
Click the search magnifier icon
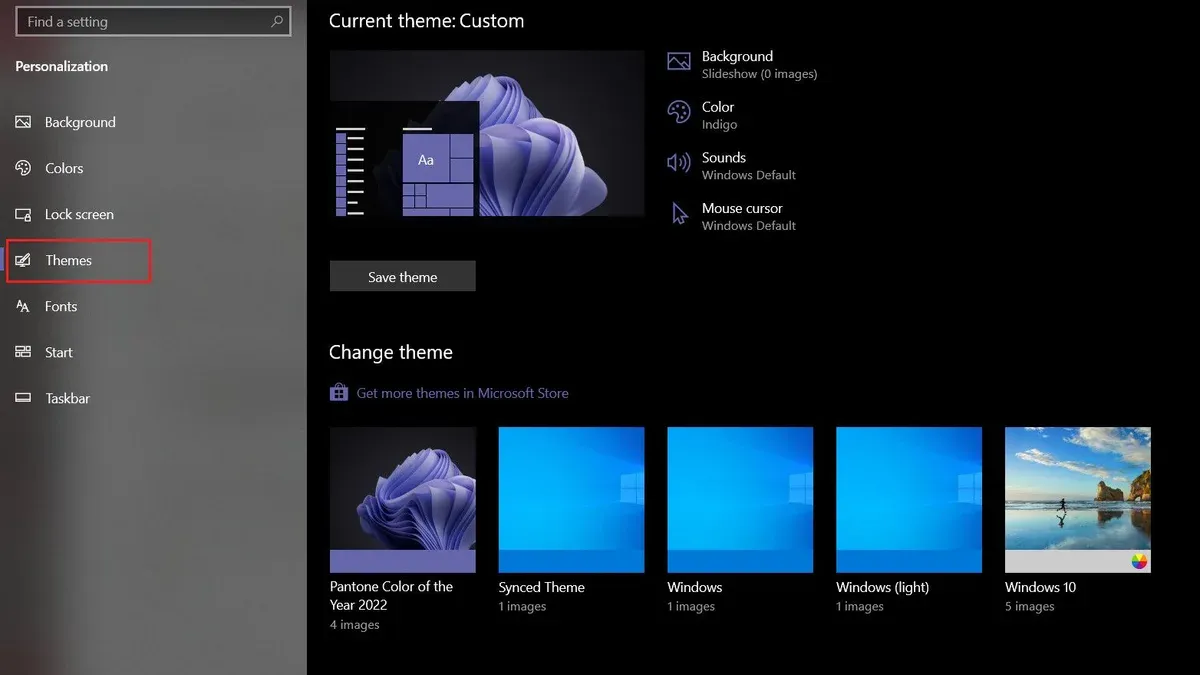coord(277,21)
